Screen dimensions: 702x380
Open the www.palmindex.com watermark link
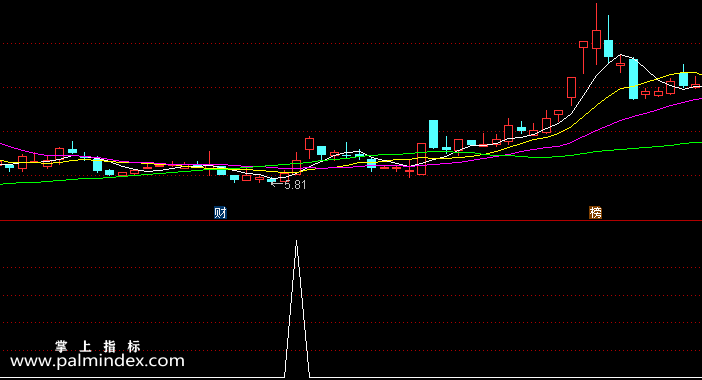click(97, 361)
